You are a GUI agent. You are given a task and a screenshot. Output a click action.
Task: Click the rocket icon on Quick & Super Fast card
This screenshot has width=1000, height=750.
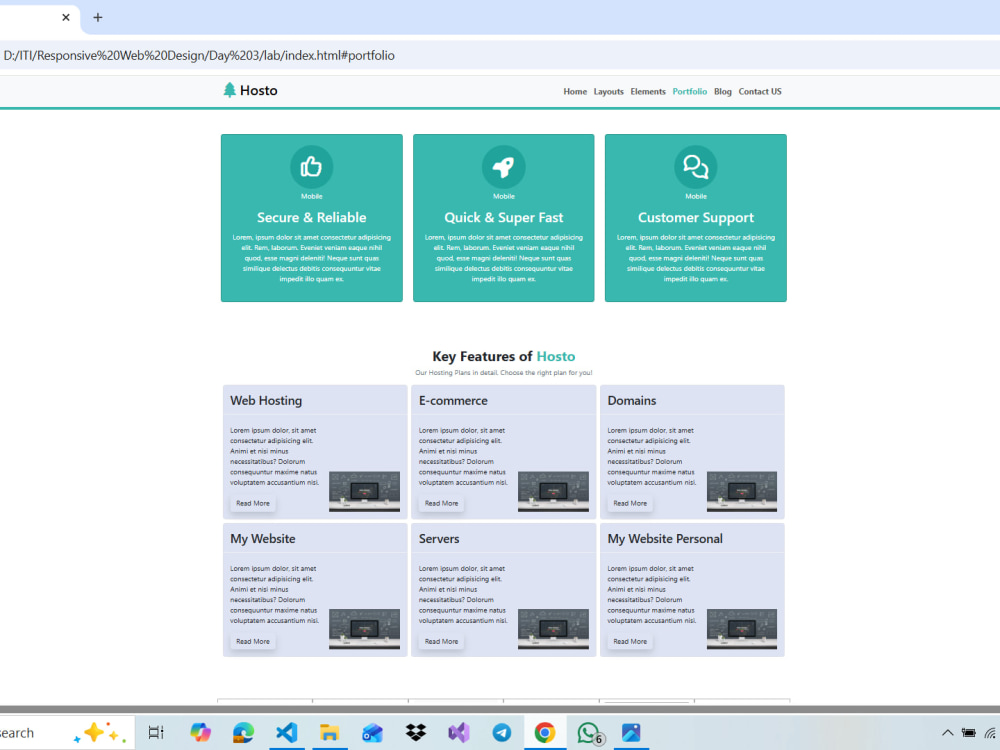click(x=503, y=167)
